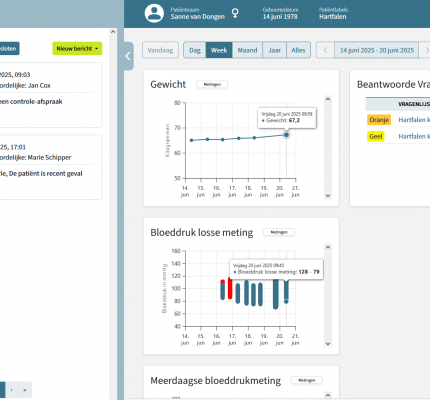Select the Dag view tab
This screenshot has height=400, width=430.
[x=195, y=50]
